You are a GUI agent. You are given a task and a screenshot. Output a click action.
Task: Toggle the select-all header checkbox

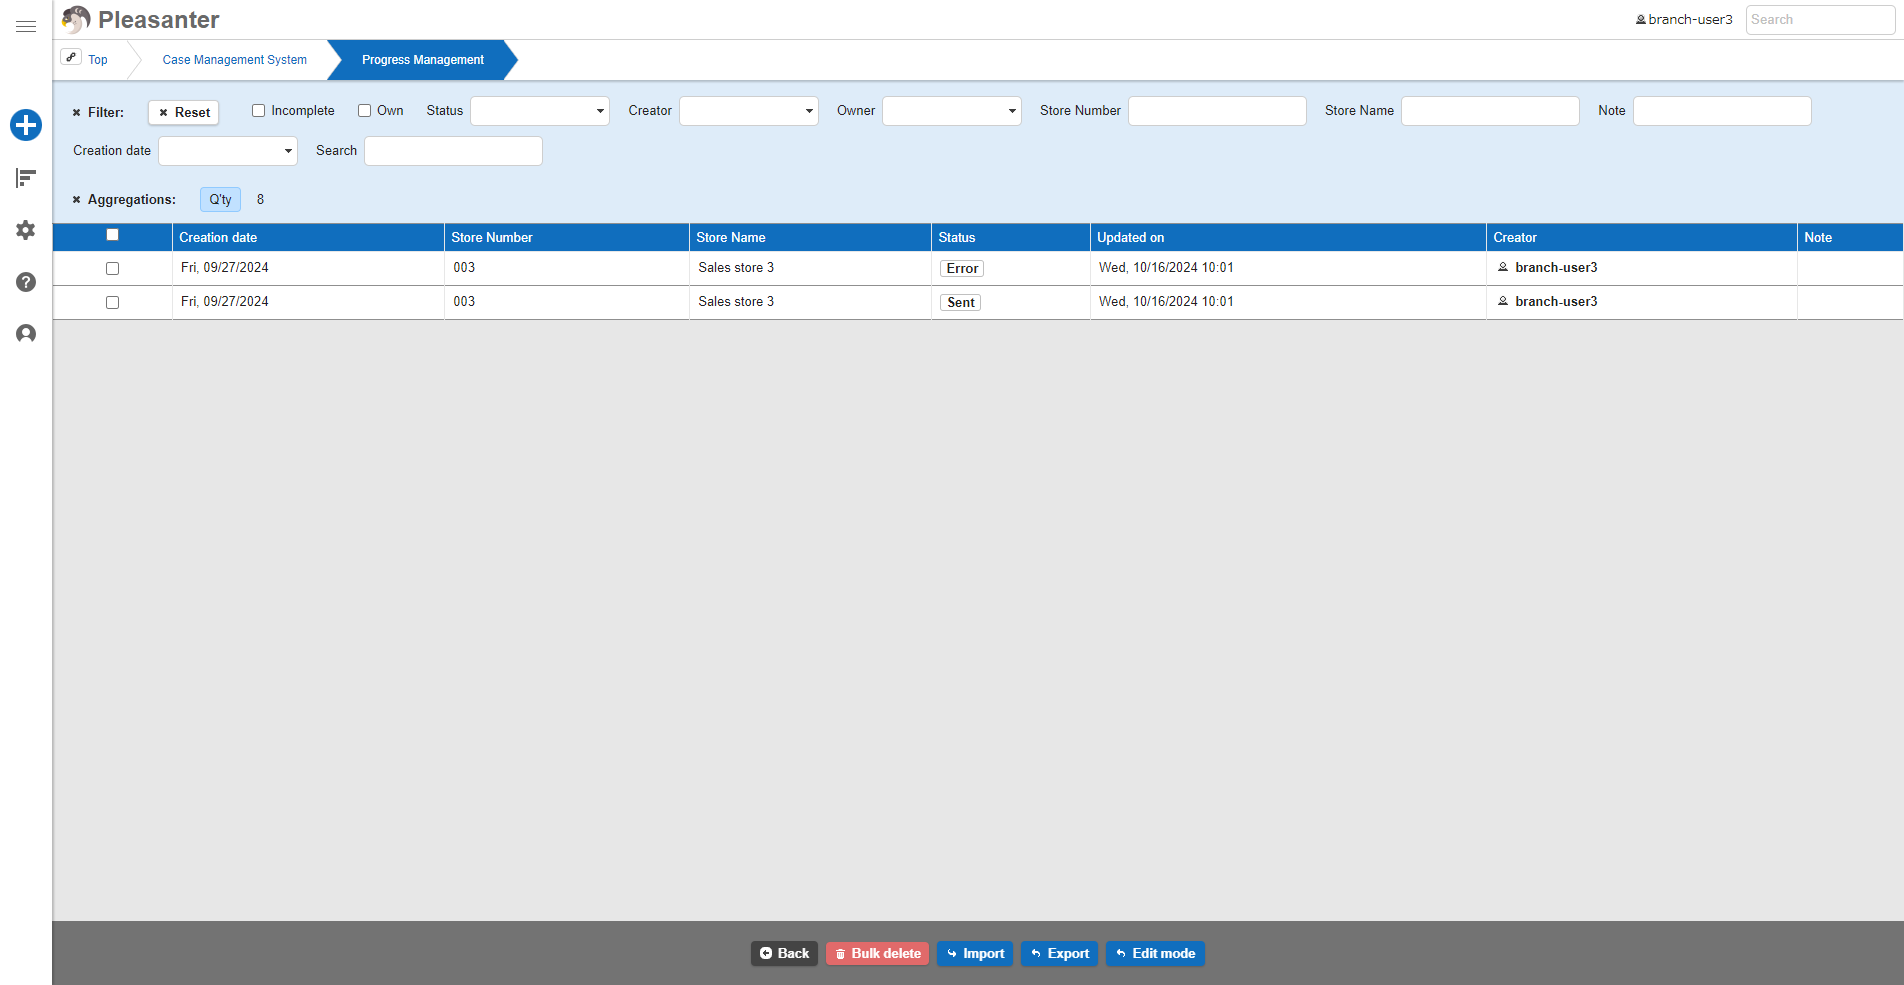tap(112, 235)
